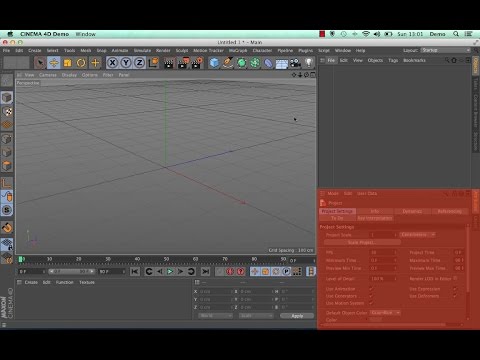Screen dimensions: 480x360
Task: Open the Layout Startup dropdown
Action: 445,50
